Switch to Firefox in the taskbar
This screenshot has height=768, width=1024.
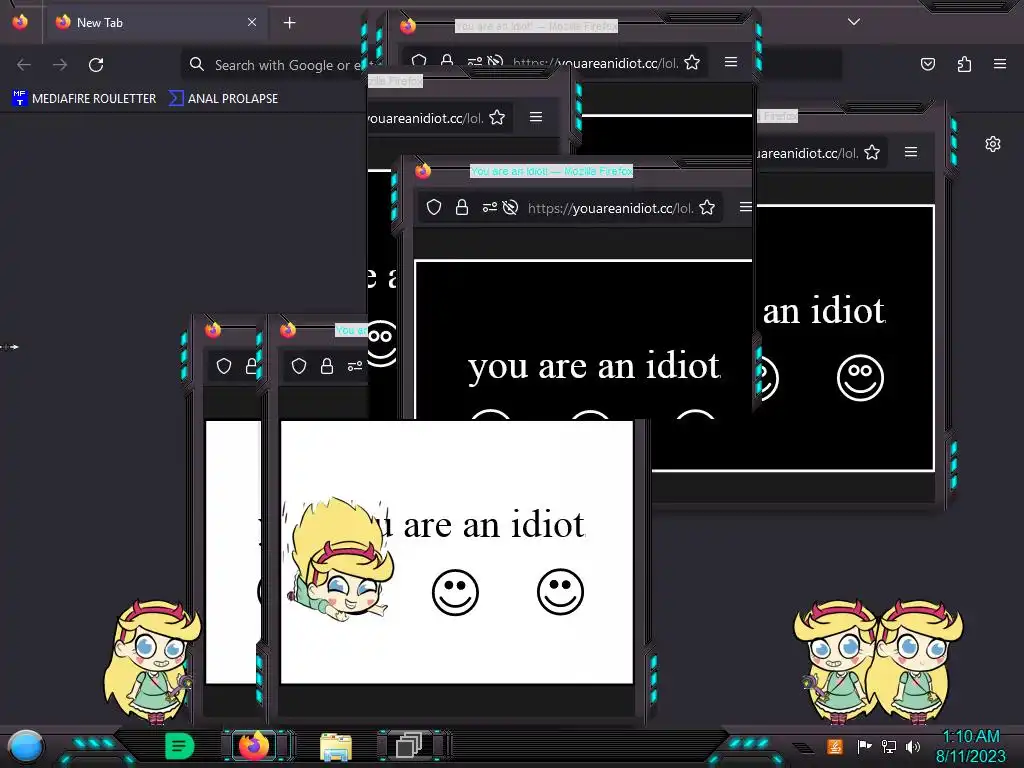click(x=254, y=746)
